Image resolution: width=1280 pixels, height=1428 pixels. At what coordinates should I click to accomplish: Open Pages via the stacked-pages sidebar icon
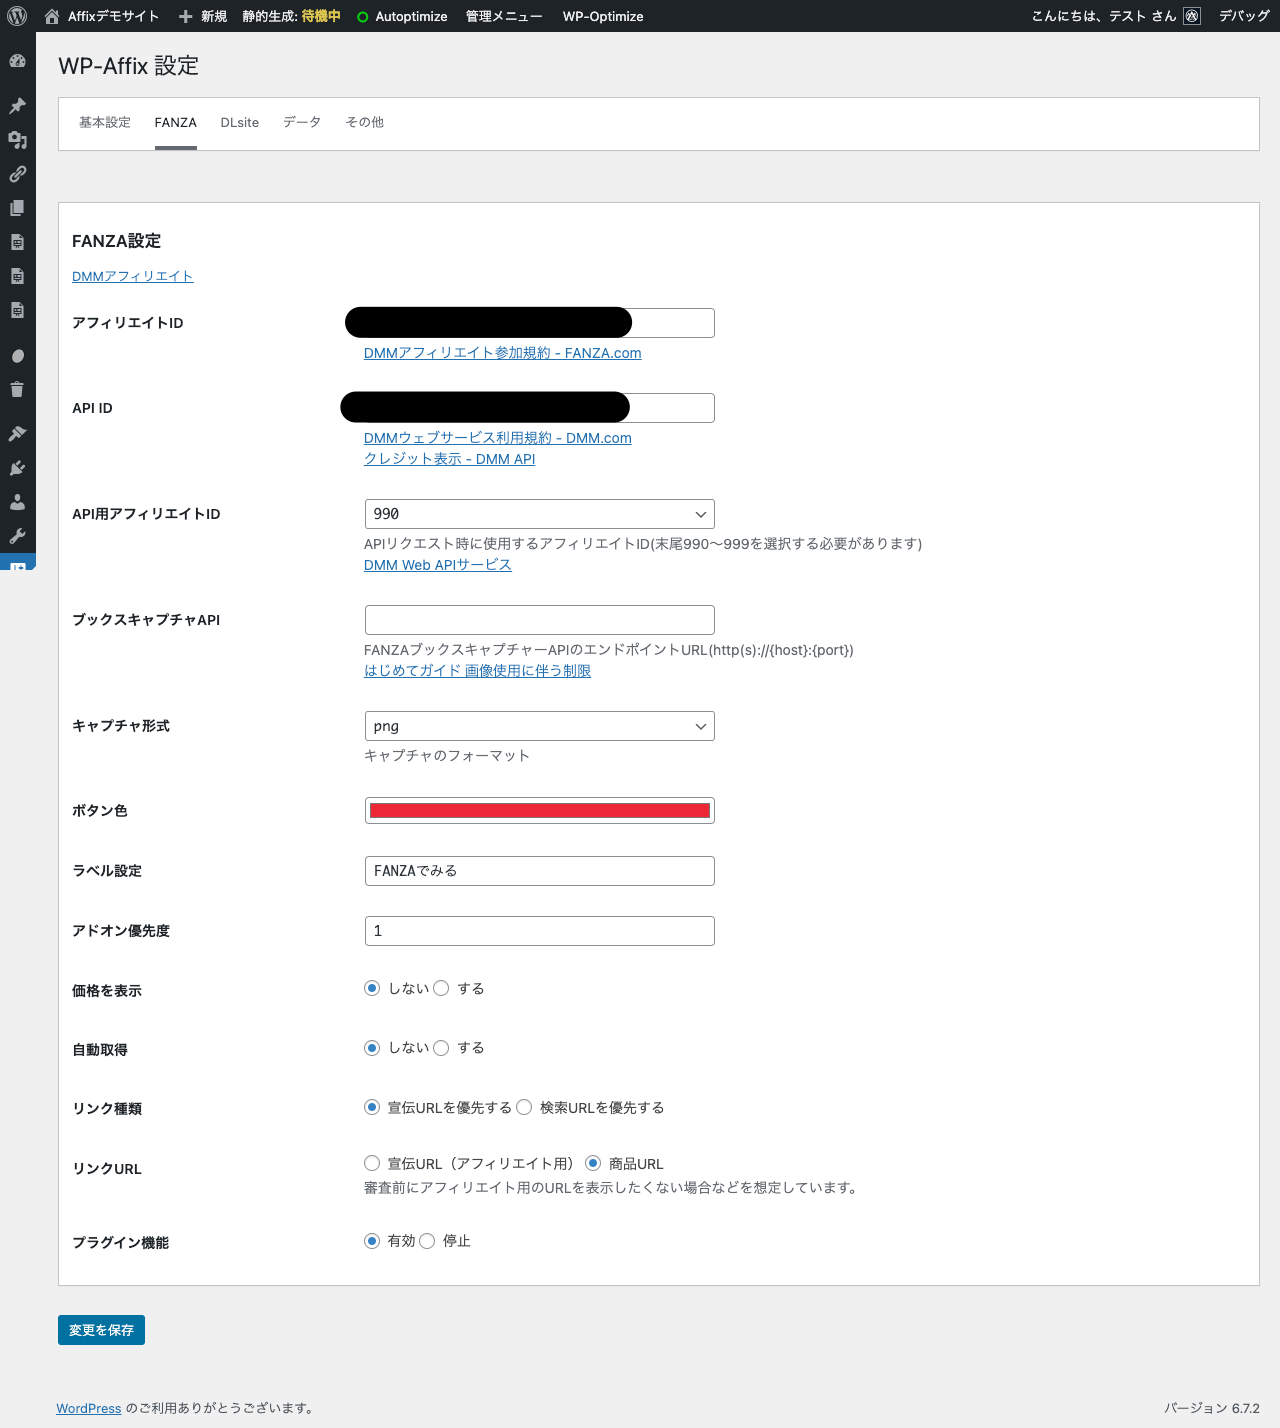(x=17, y=208)
